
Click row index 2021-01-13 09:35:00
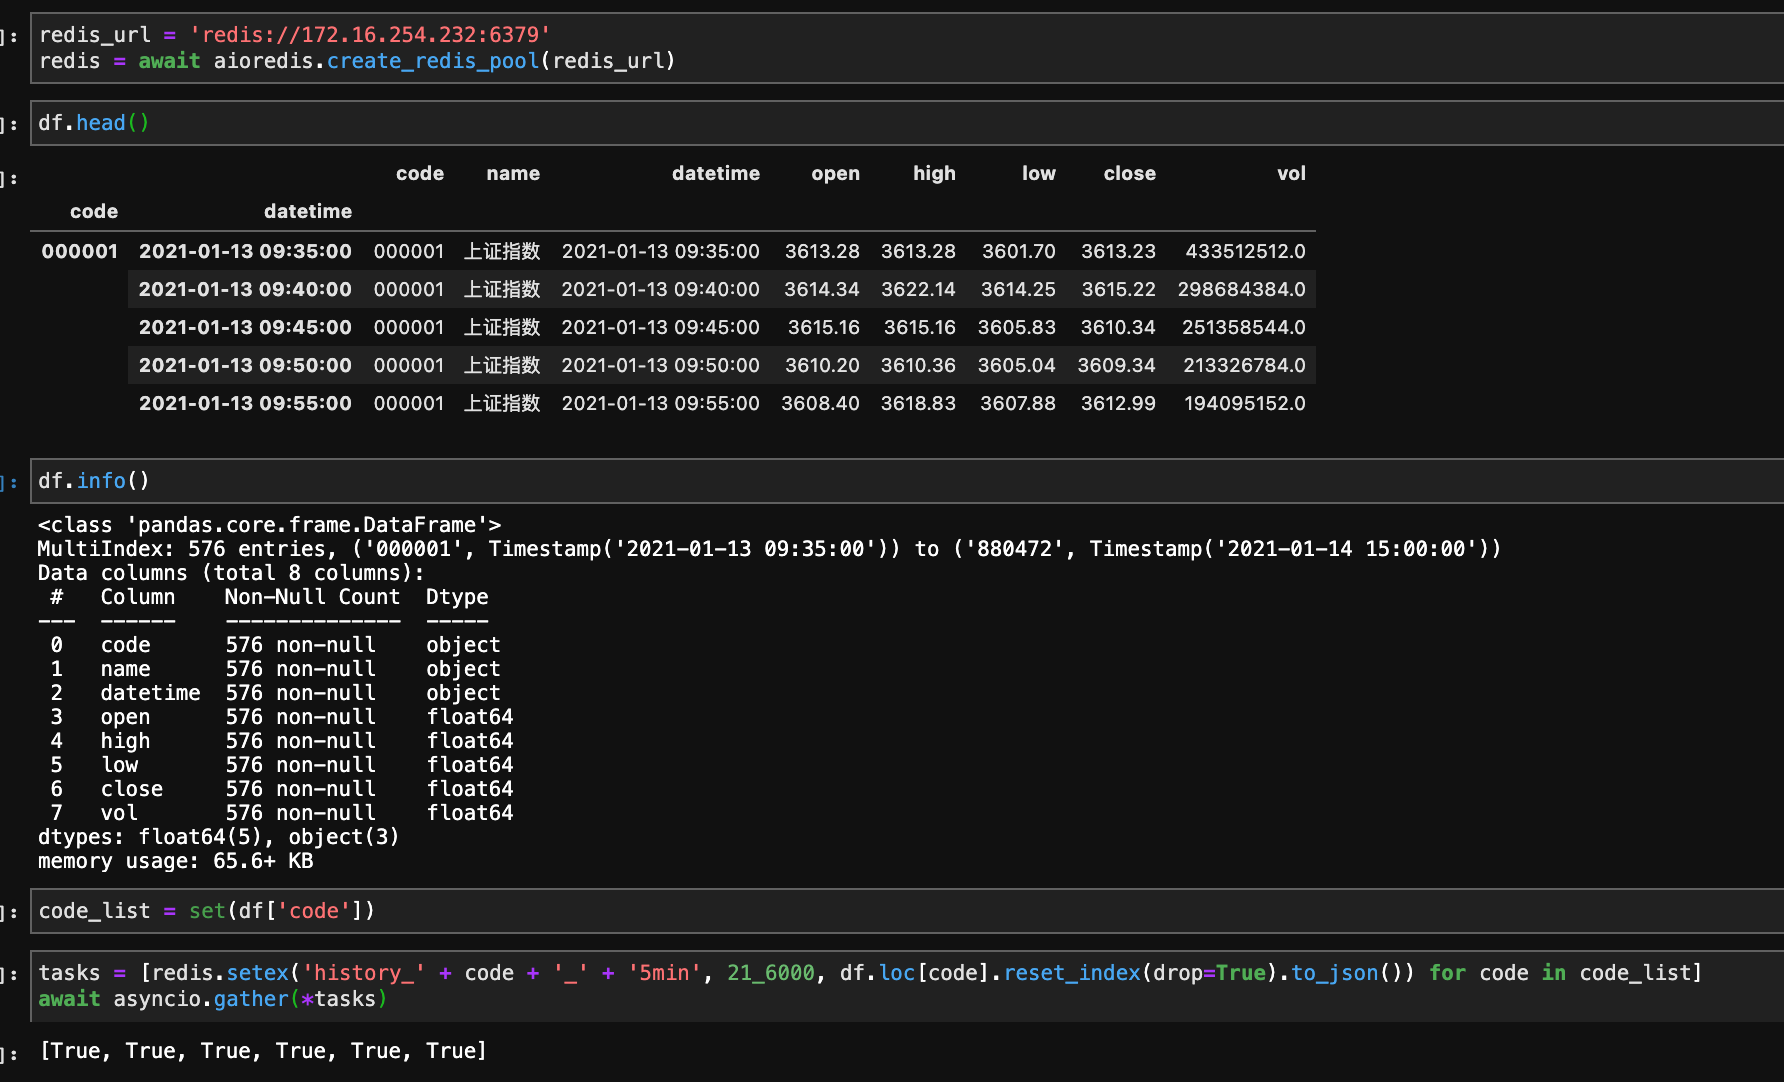(245, 251)
